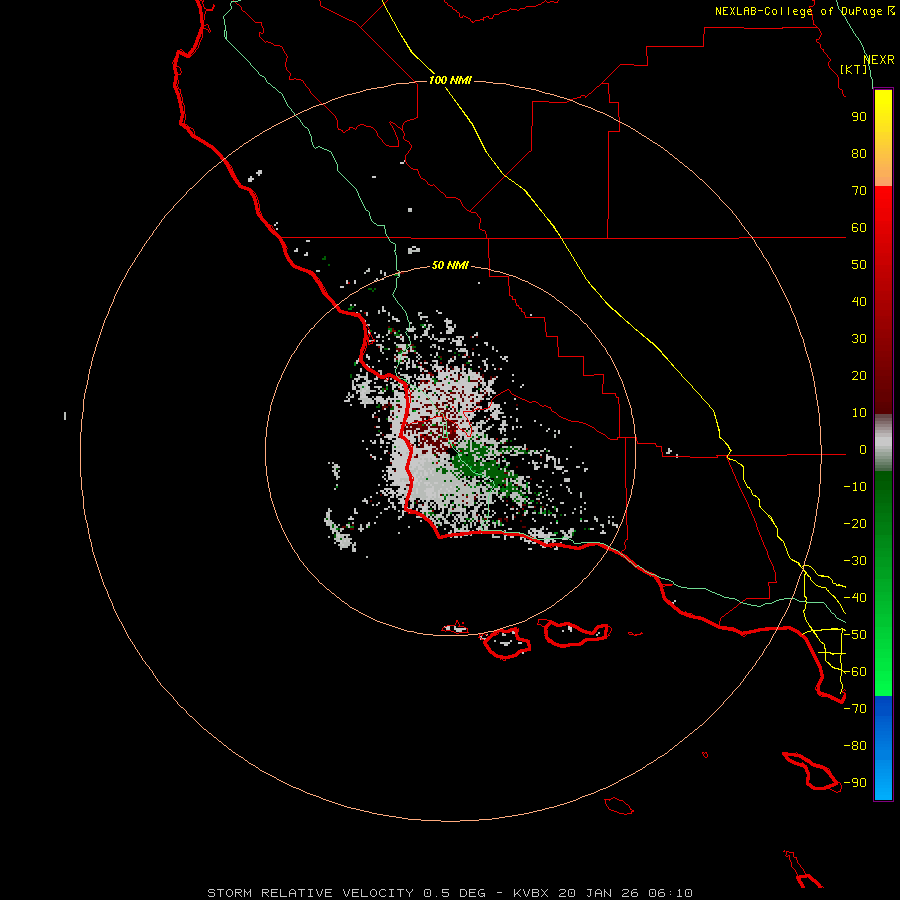Click the "-60" scale value

click(x=855, y=672)
